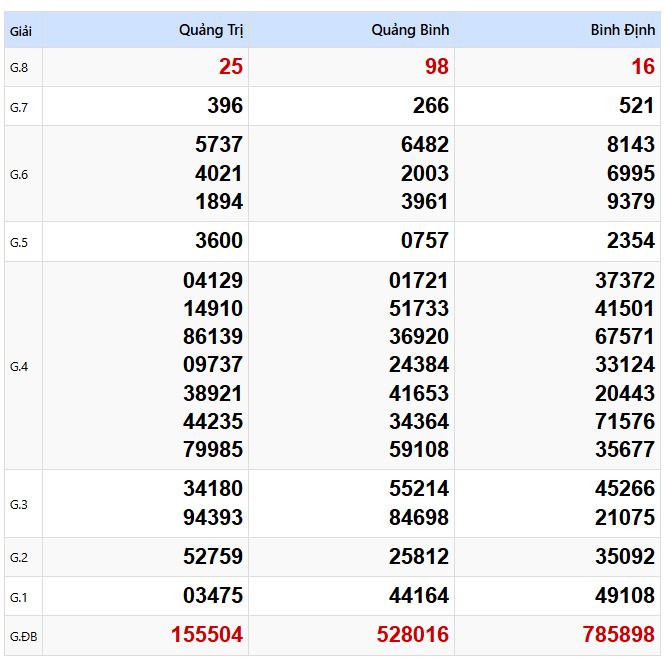Image resolution: width=665 pixels, height=662 pixels.
Task: Select the G.5 row label
Action: (x=19, y=243)
